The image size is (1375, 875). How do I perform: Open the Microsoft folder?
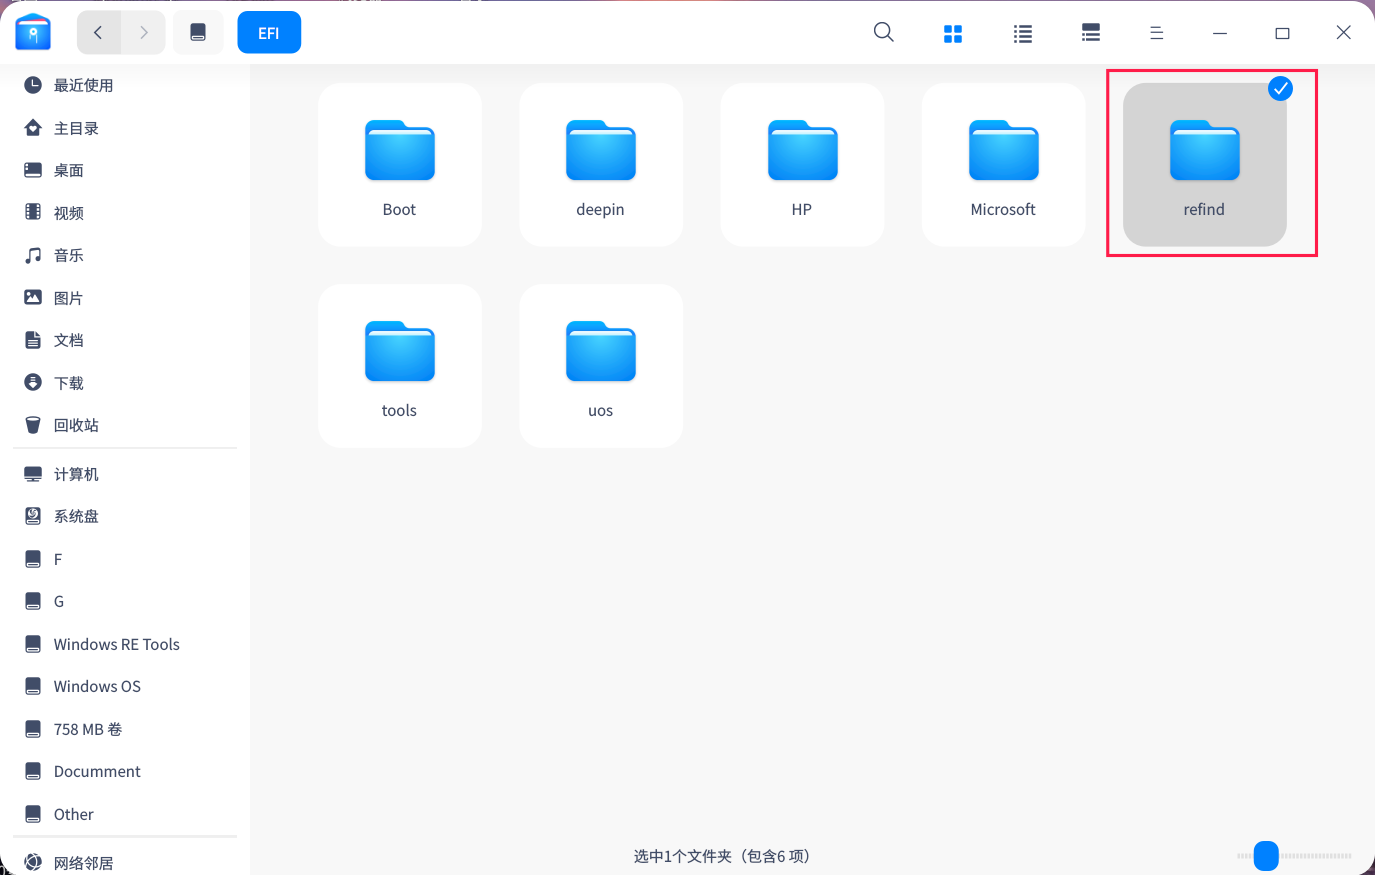(1003, 164)
